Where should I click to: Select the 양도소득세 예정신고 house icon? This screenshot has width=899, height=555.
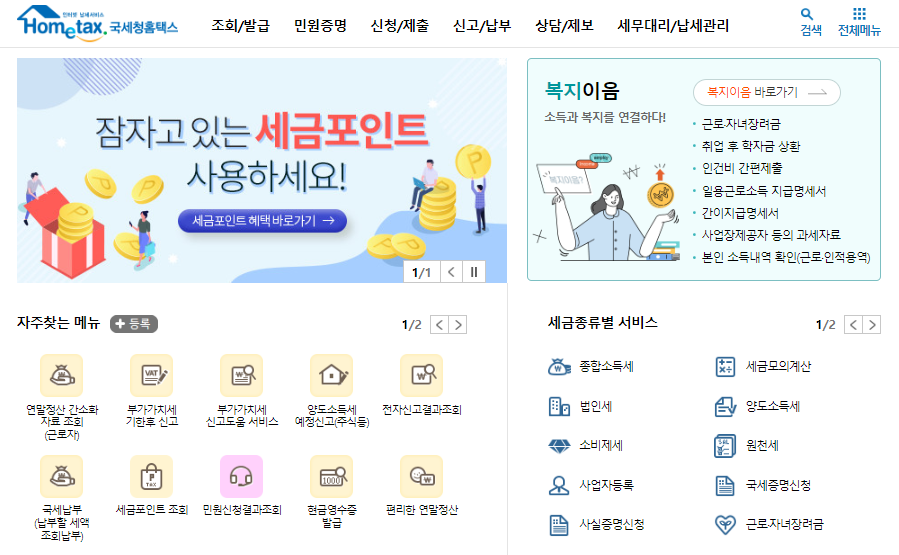[332, 376]
